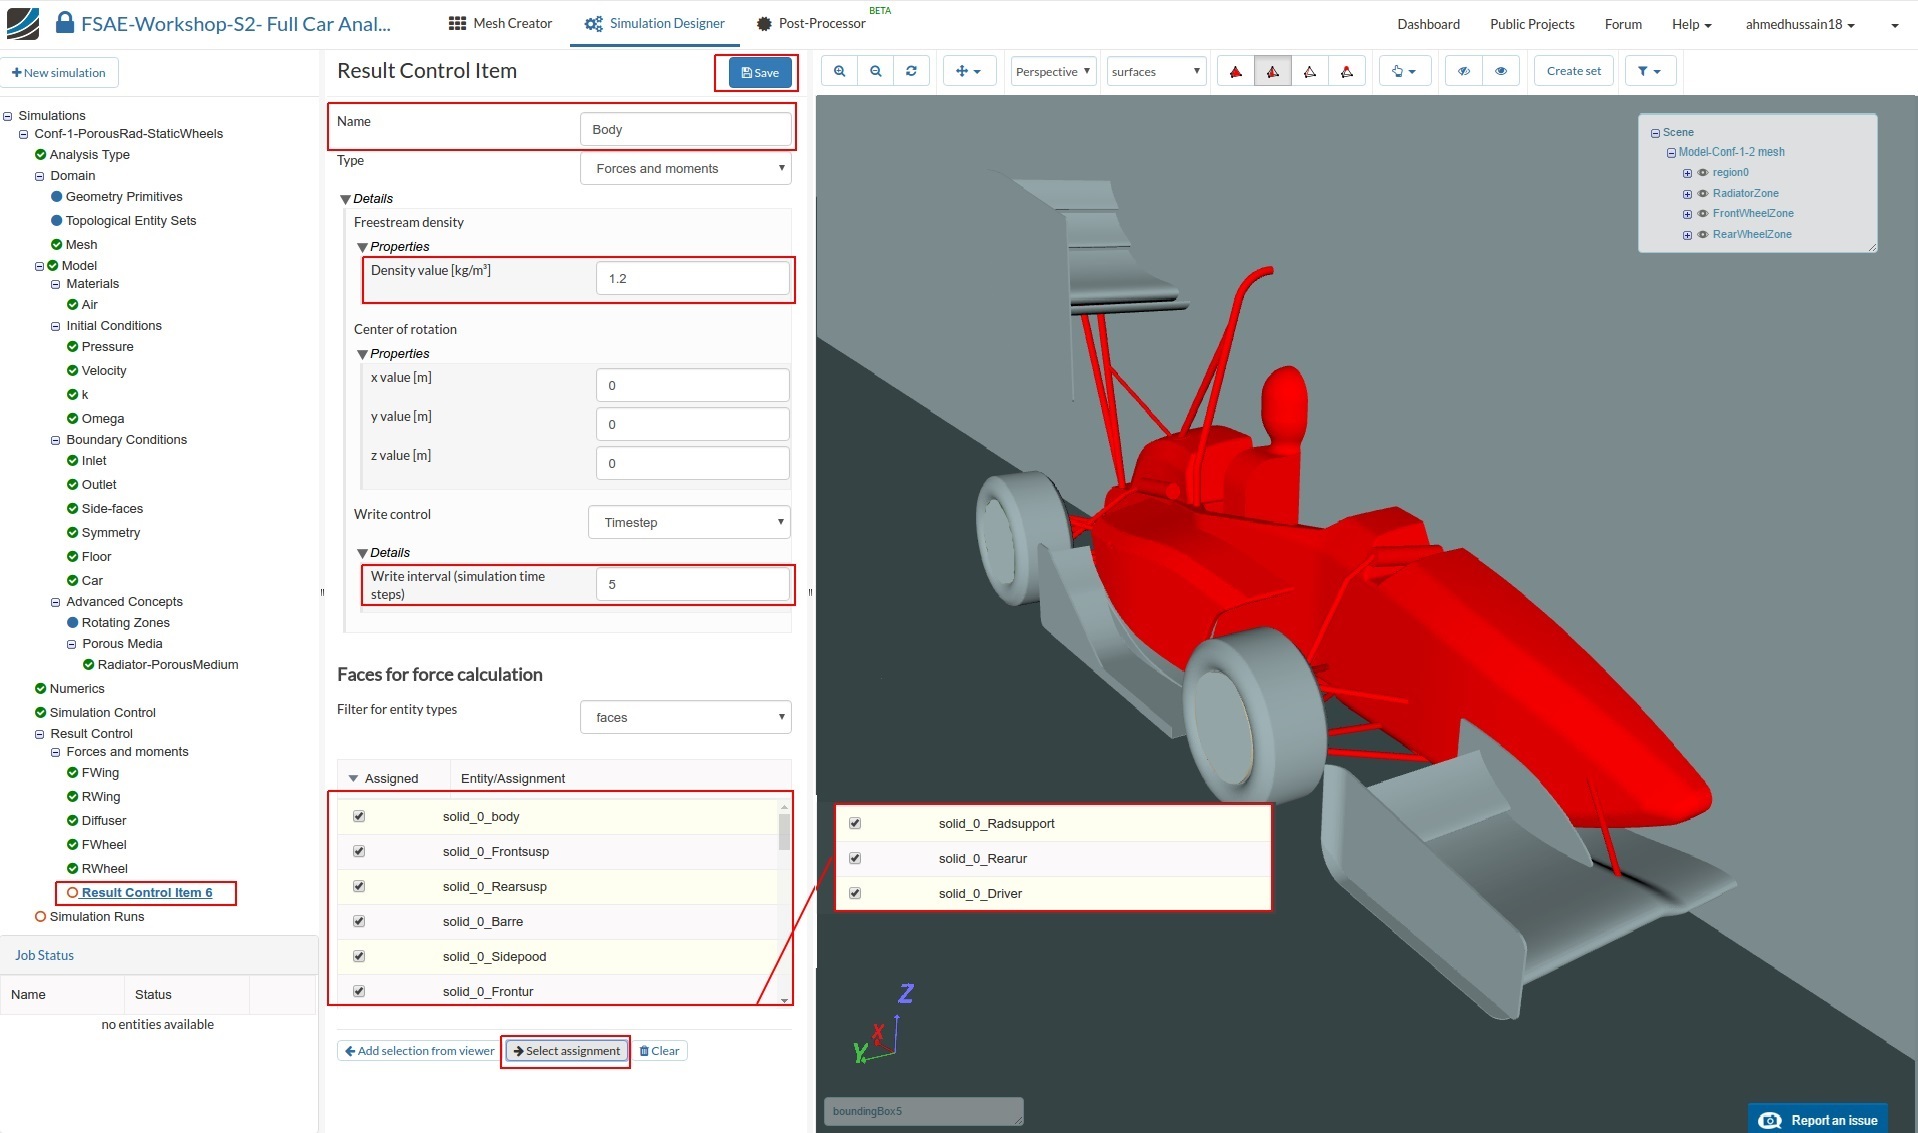Image resolution: width=1918 pixels, height=1133 pixels.
Task: Select the solid surface render mode icon
Action: click(1236, 71)
